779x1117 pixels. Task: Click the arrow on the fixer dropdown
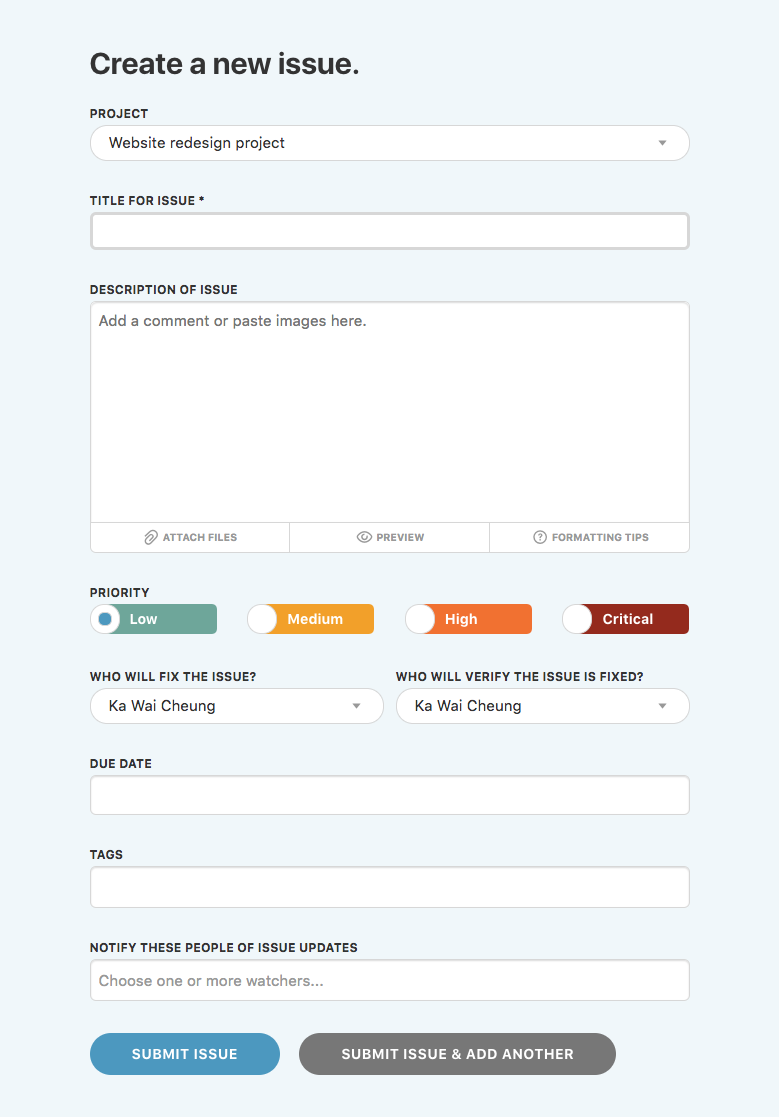(356, 706)
